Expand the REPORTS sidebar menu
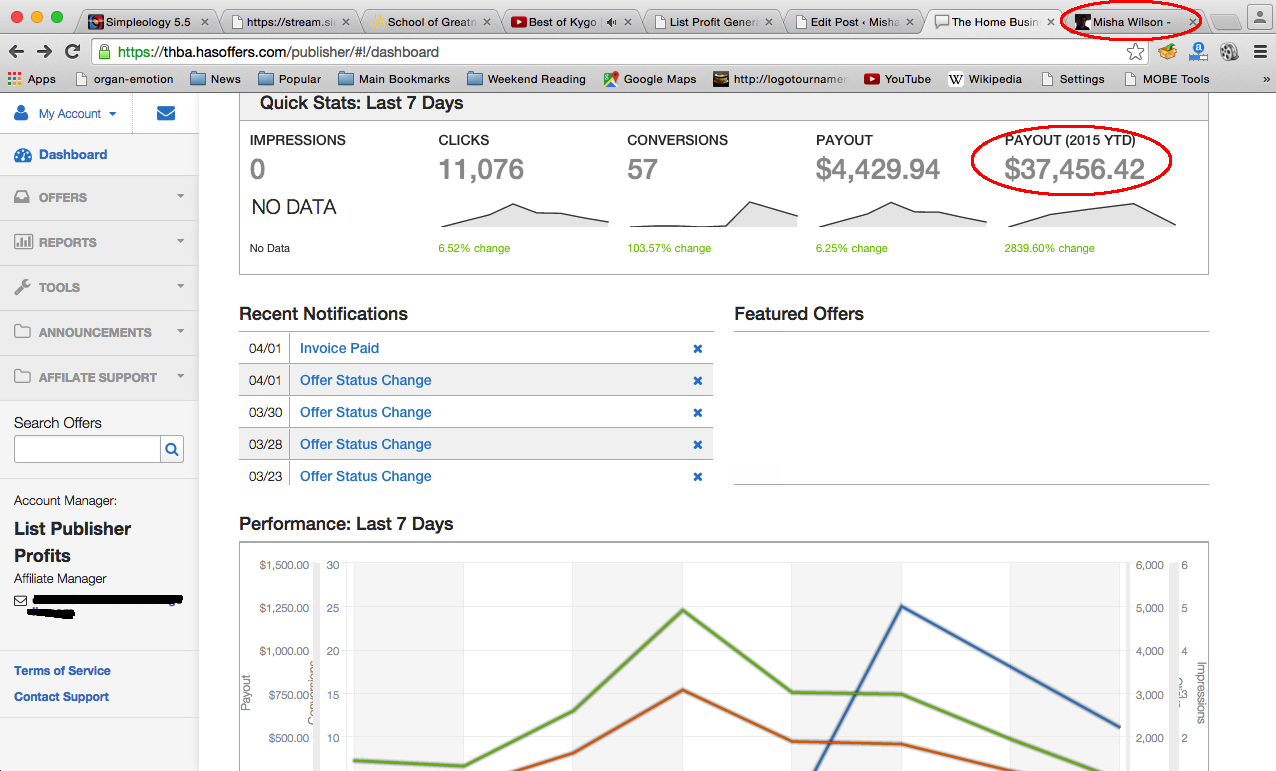The image size is (1276, 771). [x=98, y=242]
